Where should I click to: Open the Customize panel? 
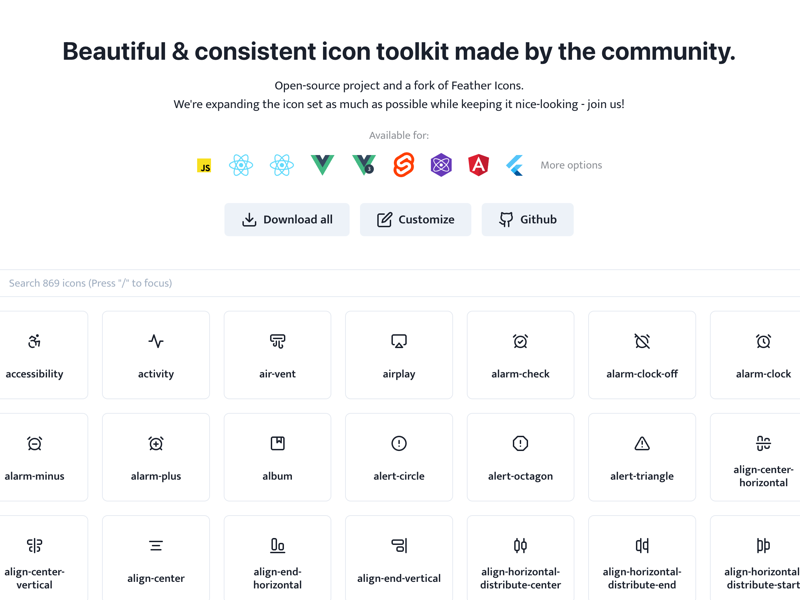point(415,219)
